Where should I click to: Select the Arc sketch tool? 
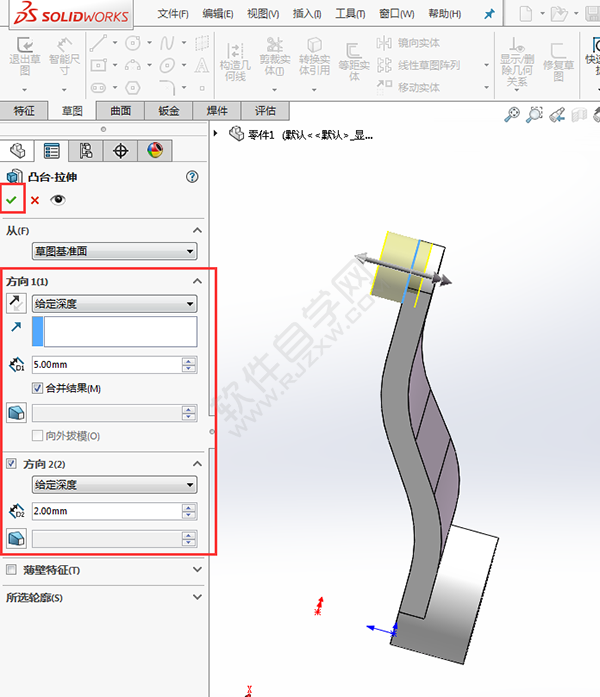133,65
